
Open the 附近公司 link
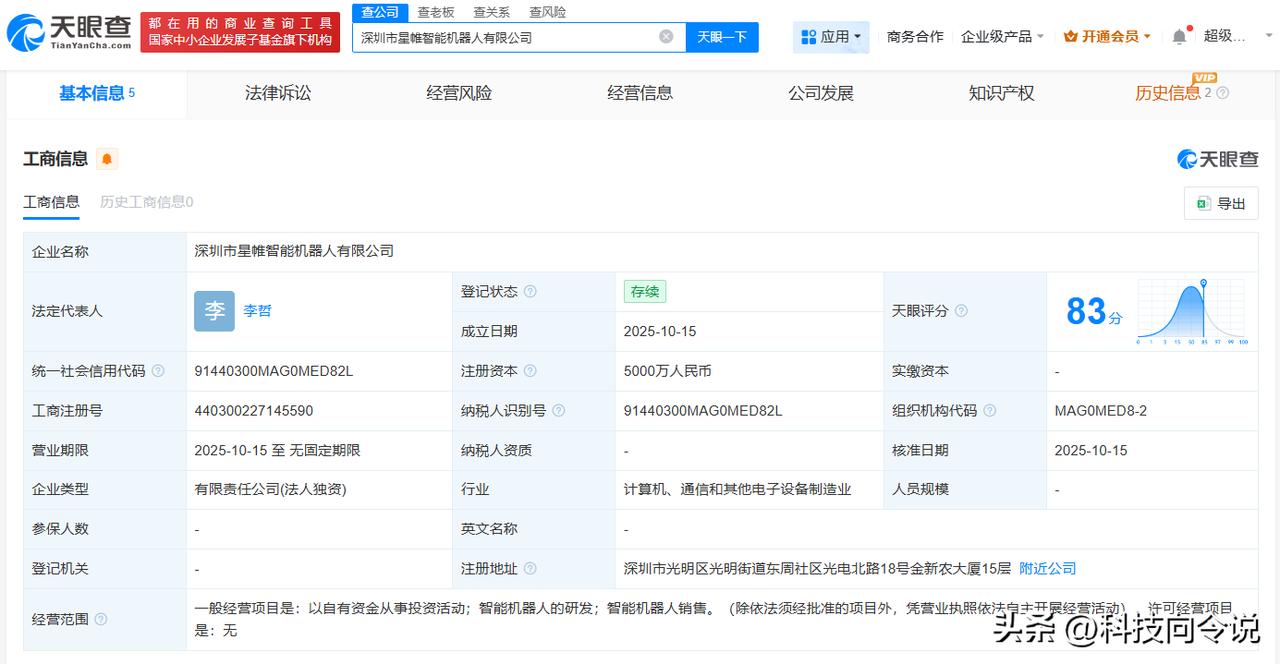click(1047, 568)
